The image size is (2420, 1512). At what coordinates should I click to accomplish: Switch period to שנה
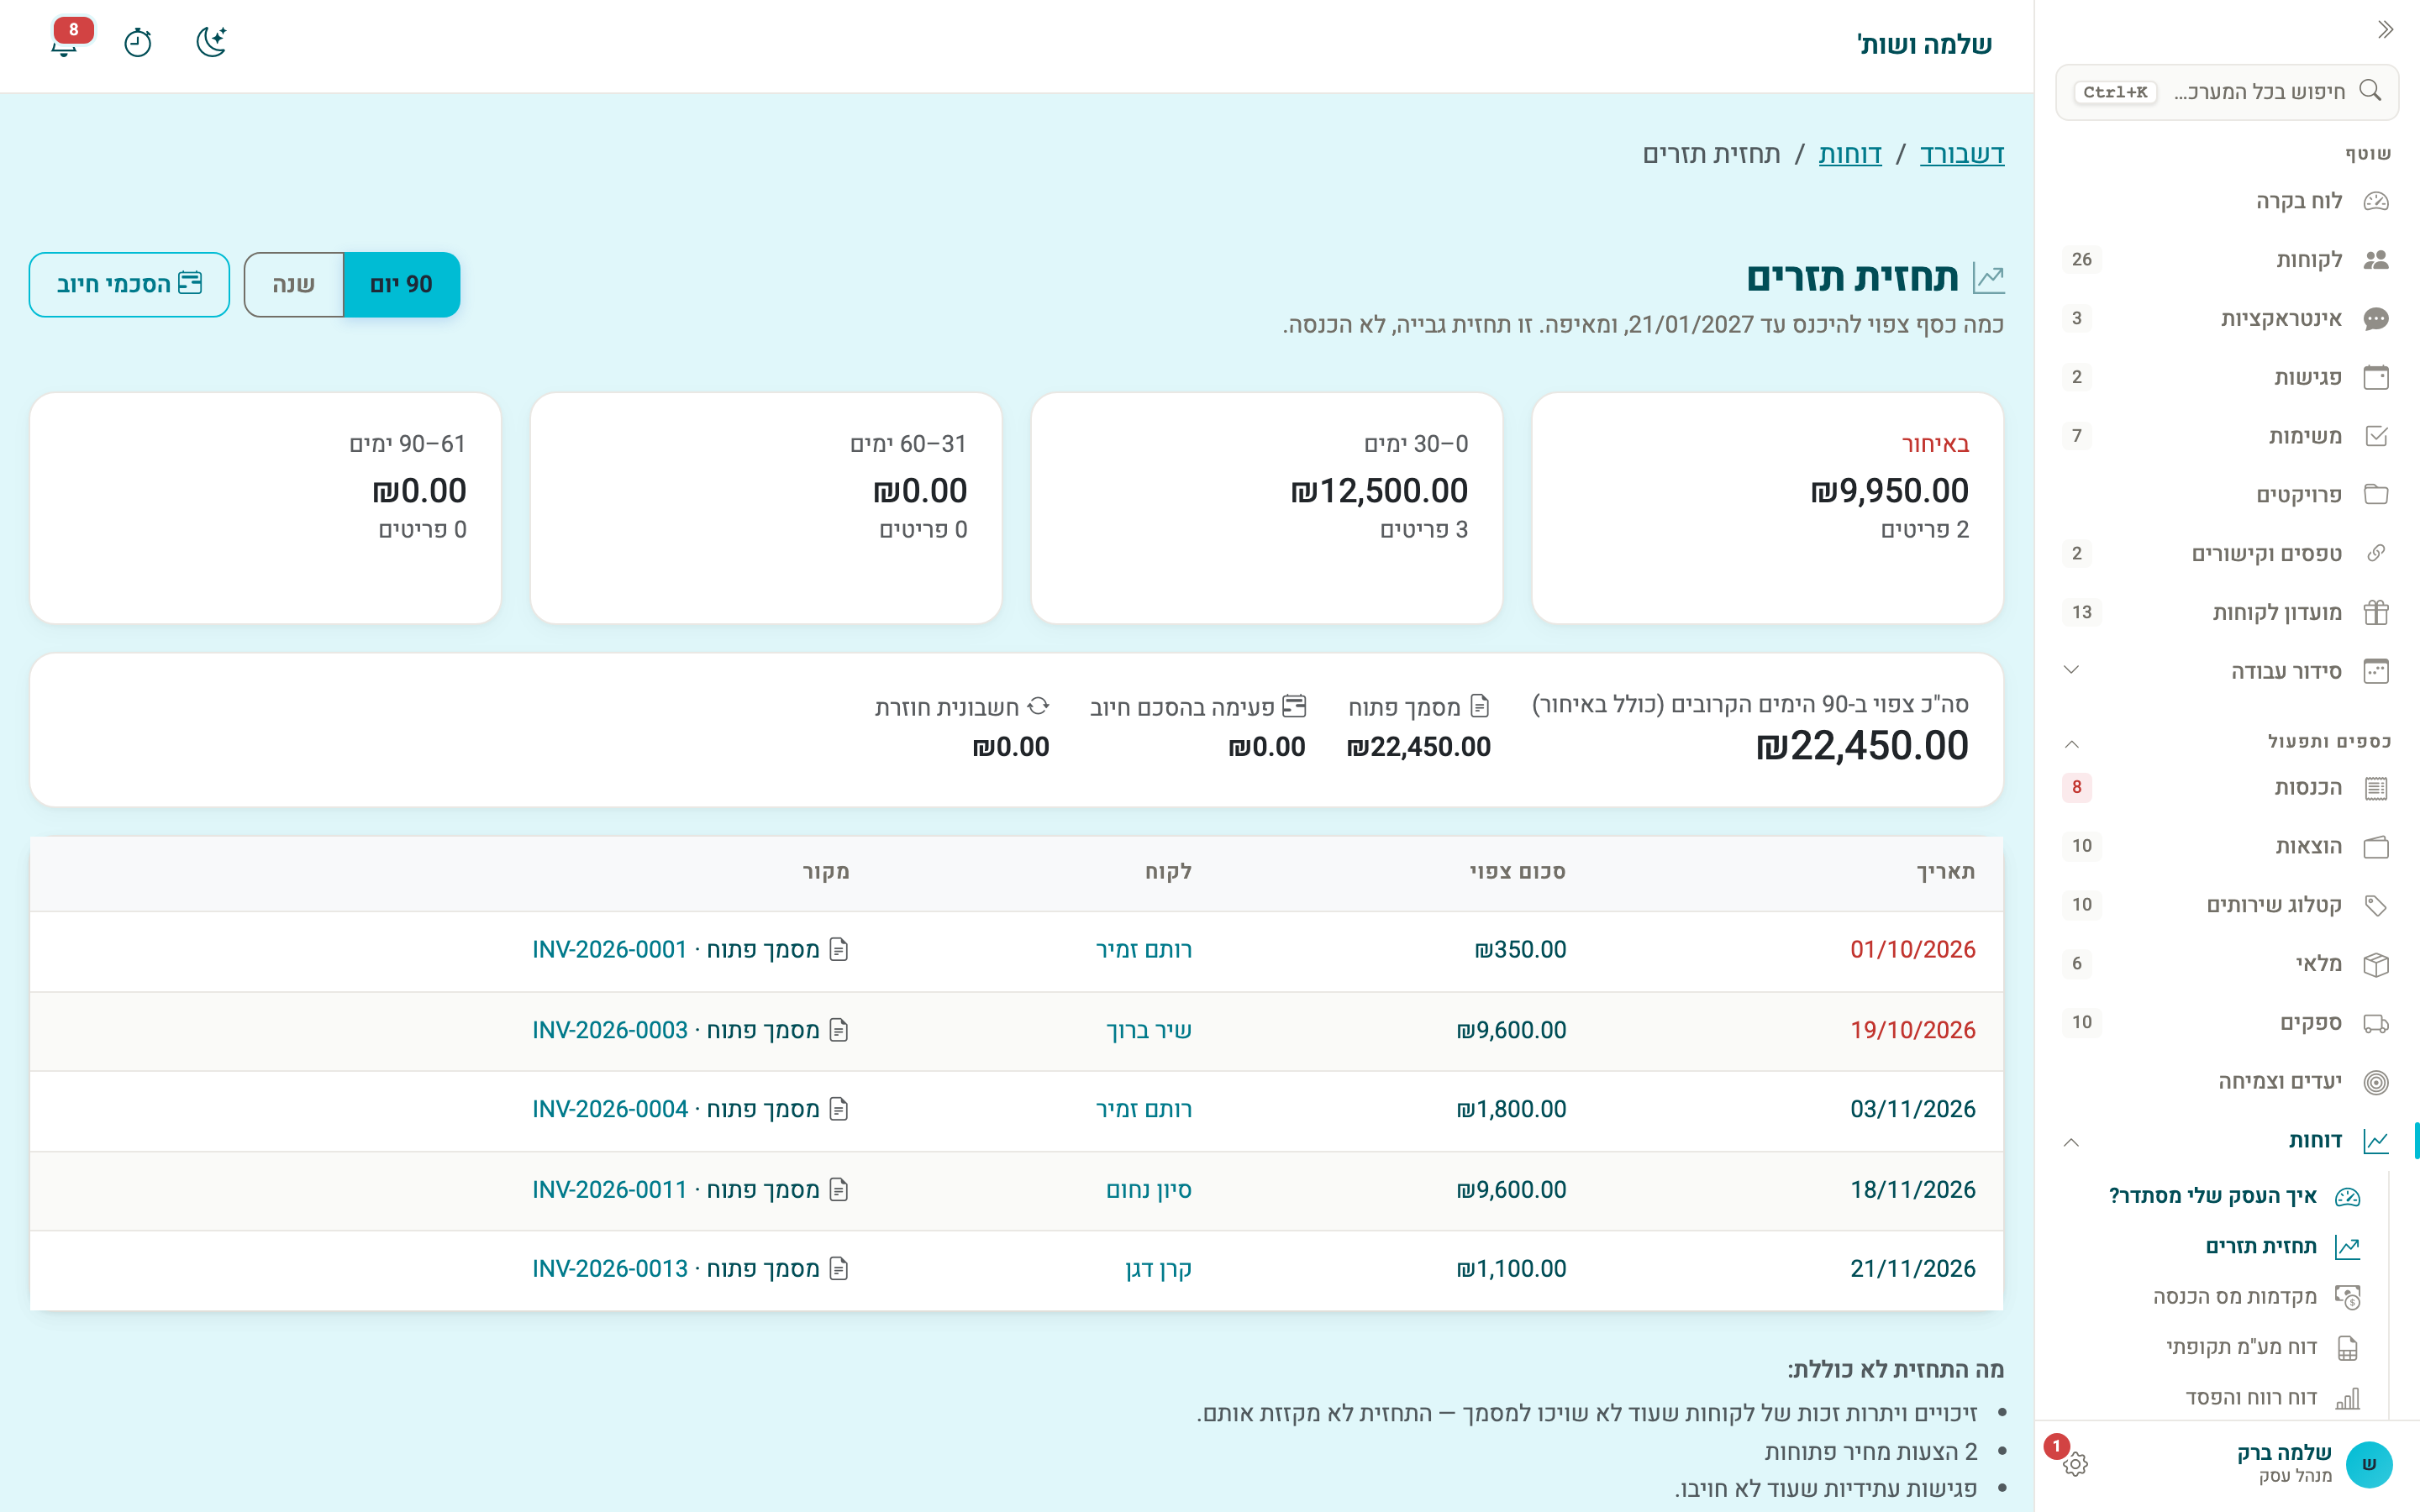[x=294, y=285]
